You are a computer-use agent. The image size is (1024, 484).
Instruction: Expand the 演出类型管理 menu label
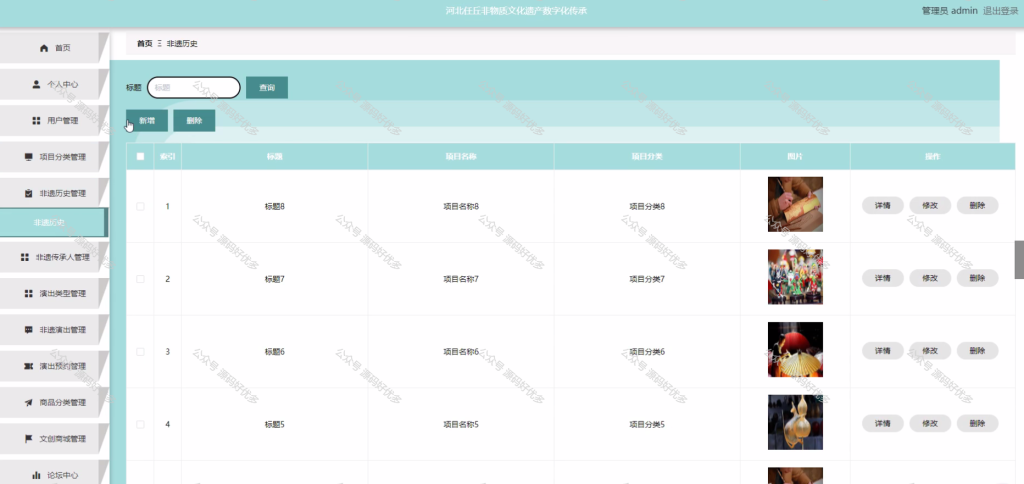pyautogui.click(x=63, y=294)
